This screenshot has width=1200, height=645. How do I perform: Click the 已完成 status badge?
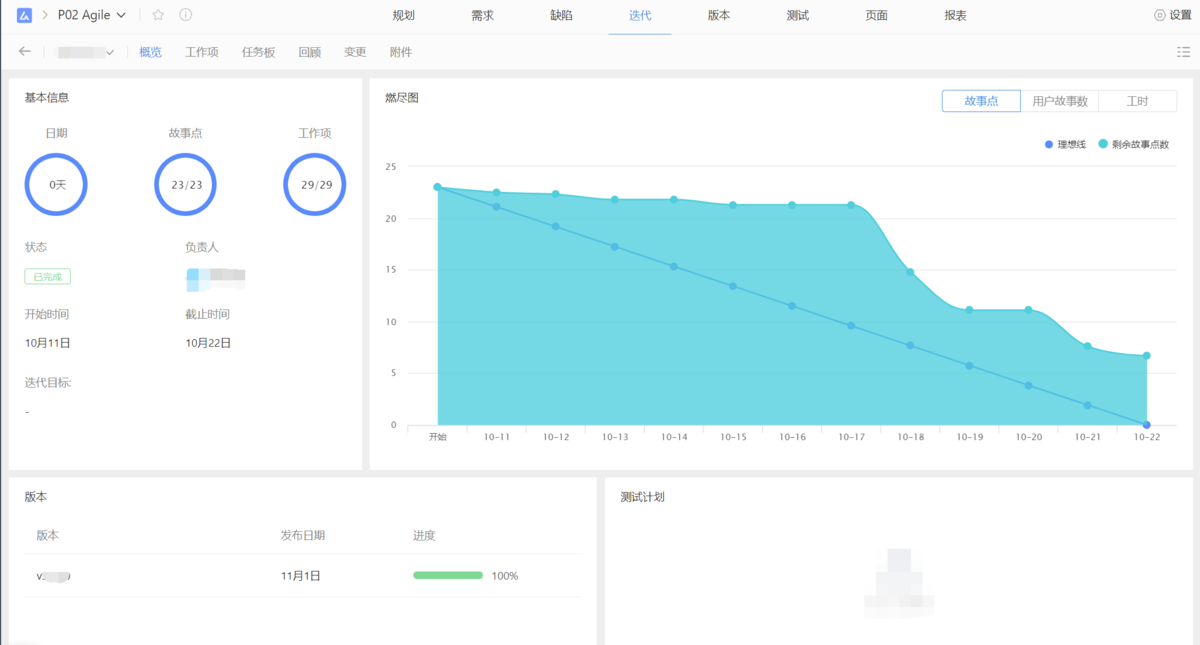pyautogui.click(x=47, y=276)
